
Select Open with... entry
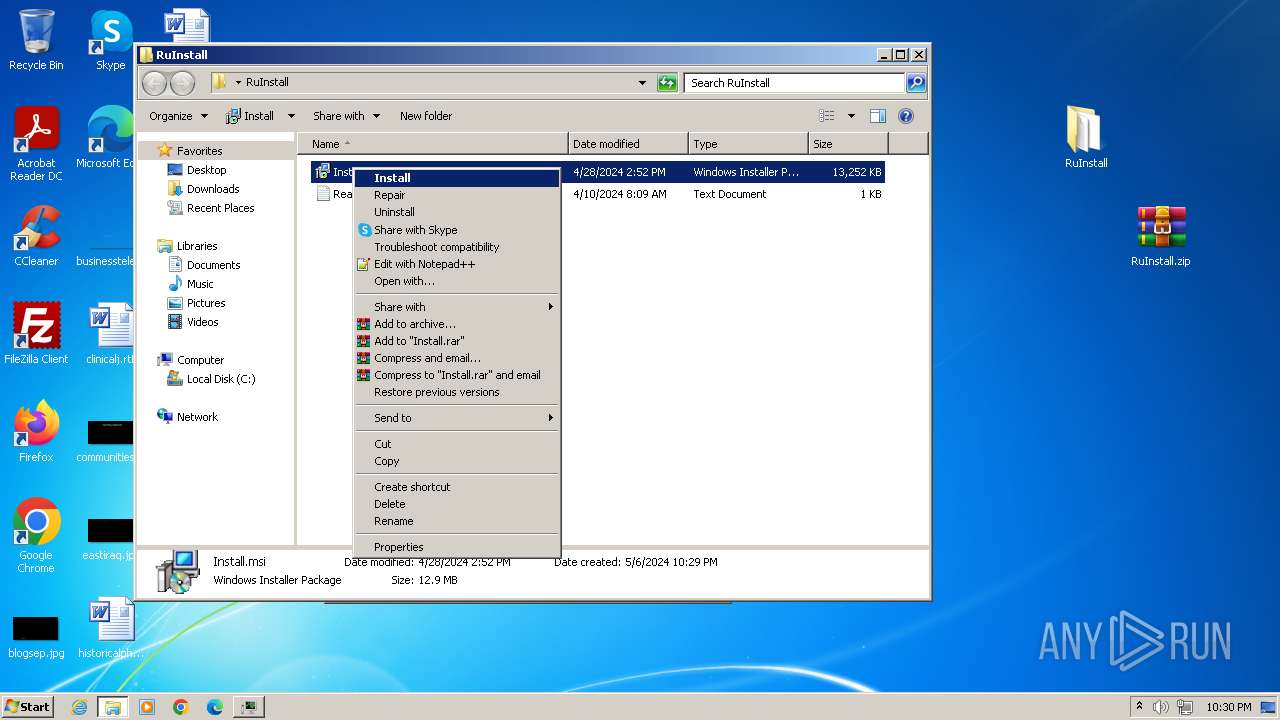point(457,281)
